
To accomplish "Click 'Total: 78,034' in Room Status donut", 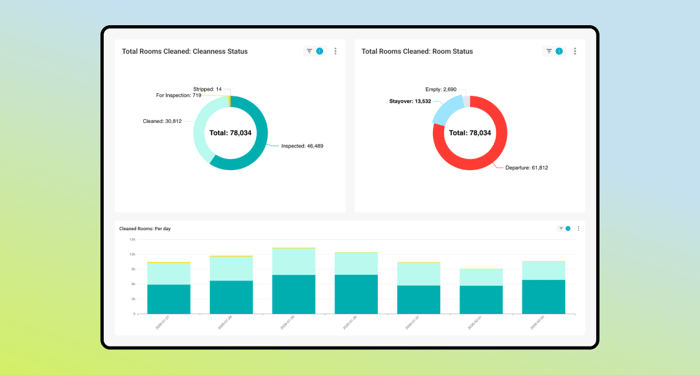I will [470, 133].
